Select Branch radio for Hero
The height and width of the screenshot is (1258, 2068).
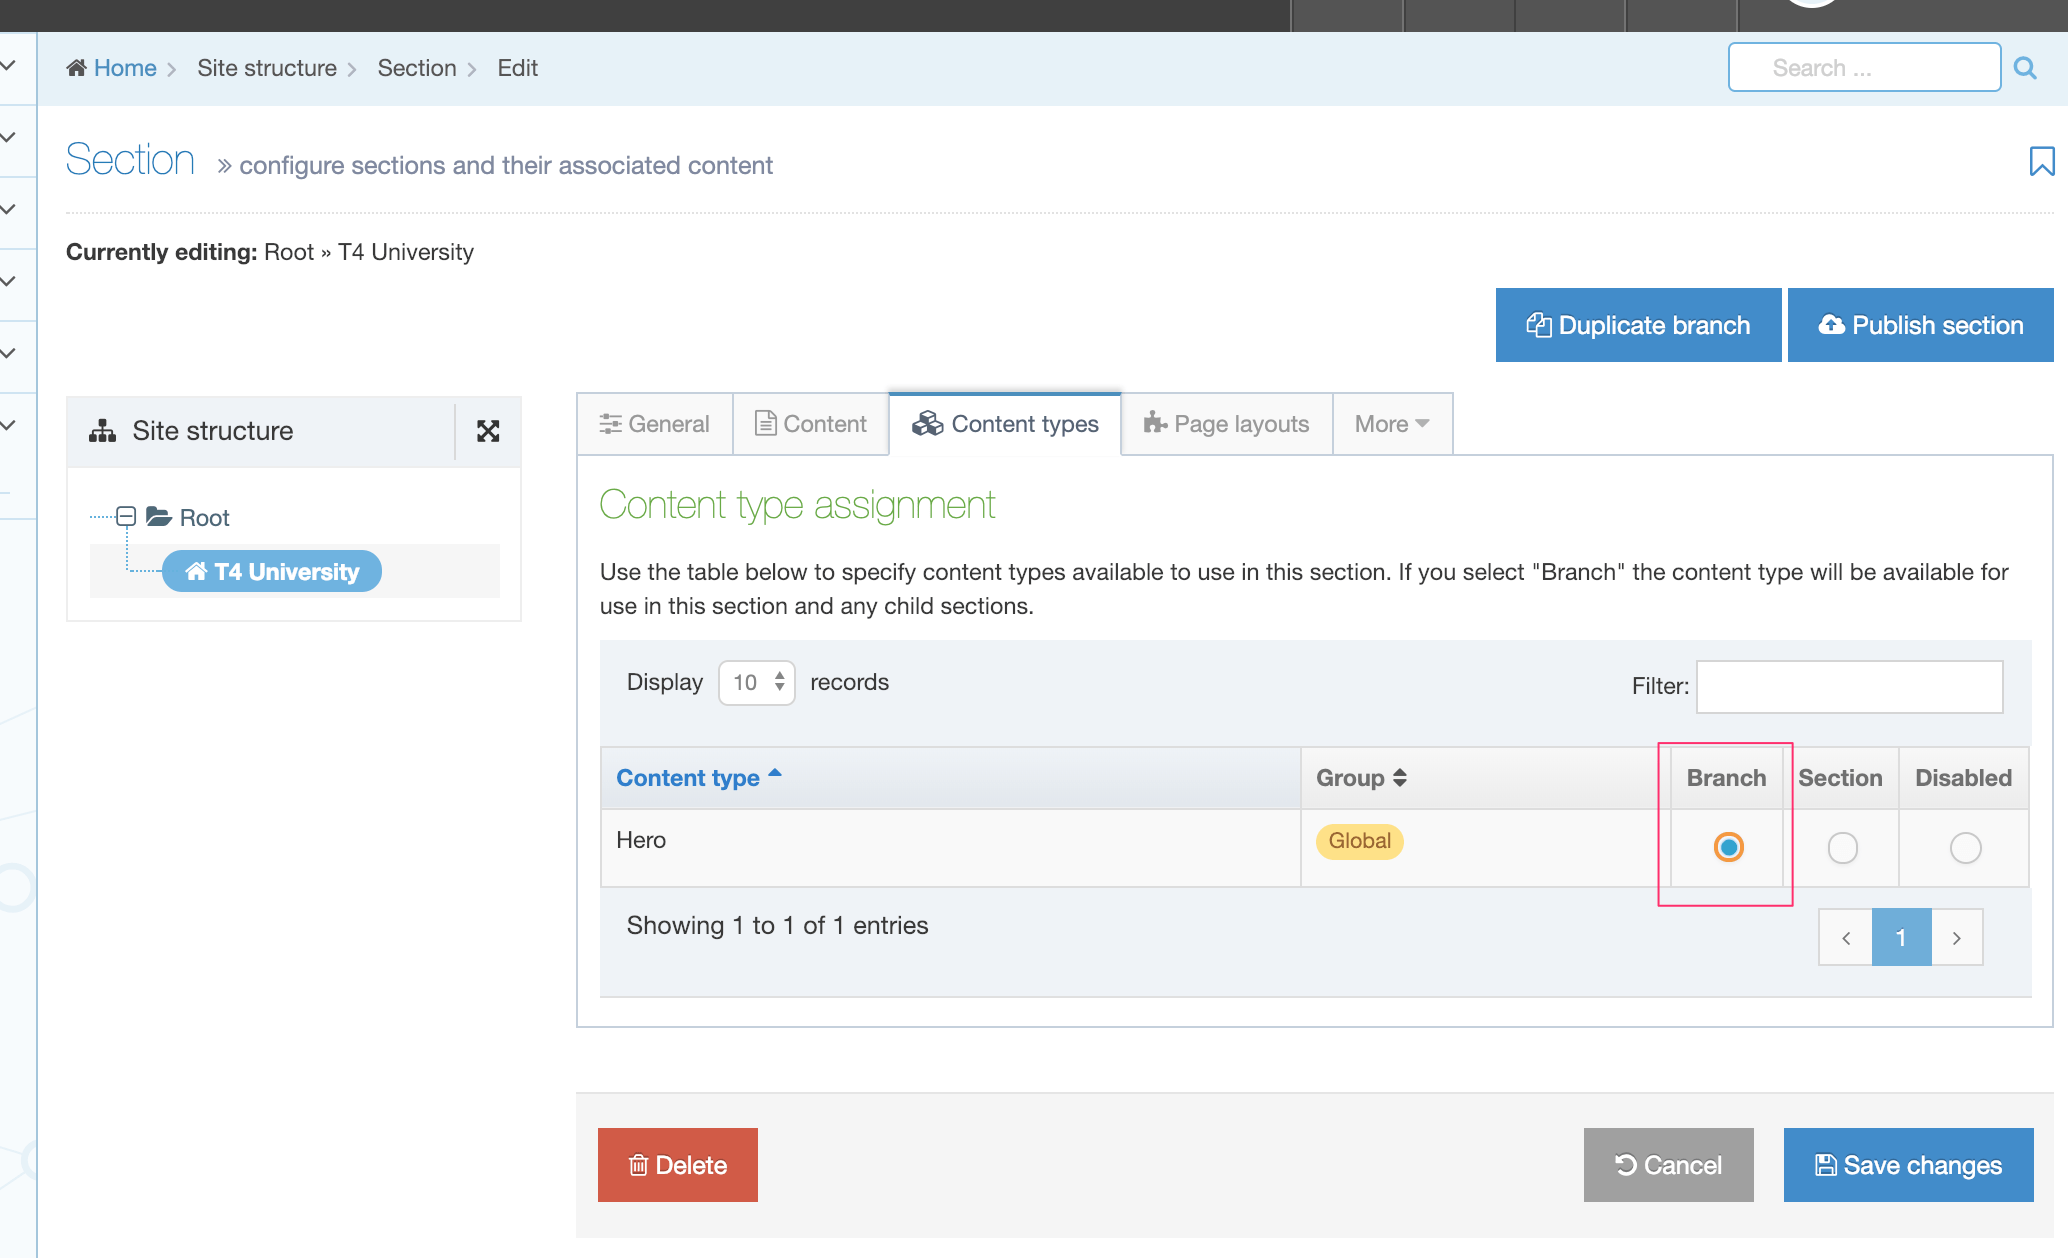point(1728,847)
